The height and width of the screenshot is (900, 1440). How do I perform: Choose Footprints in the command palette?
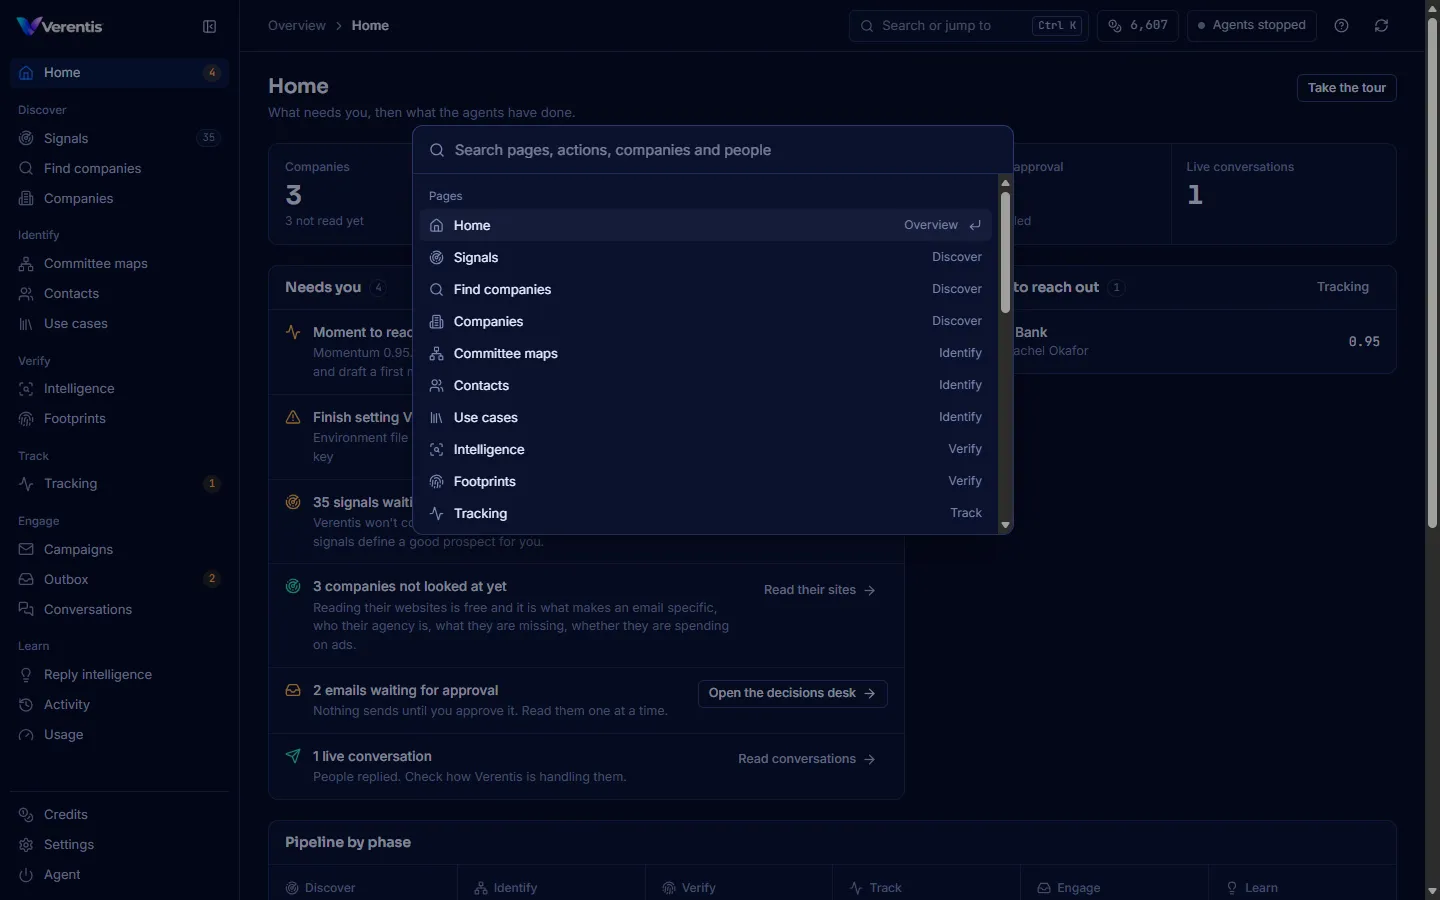pos(706,481)
